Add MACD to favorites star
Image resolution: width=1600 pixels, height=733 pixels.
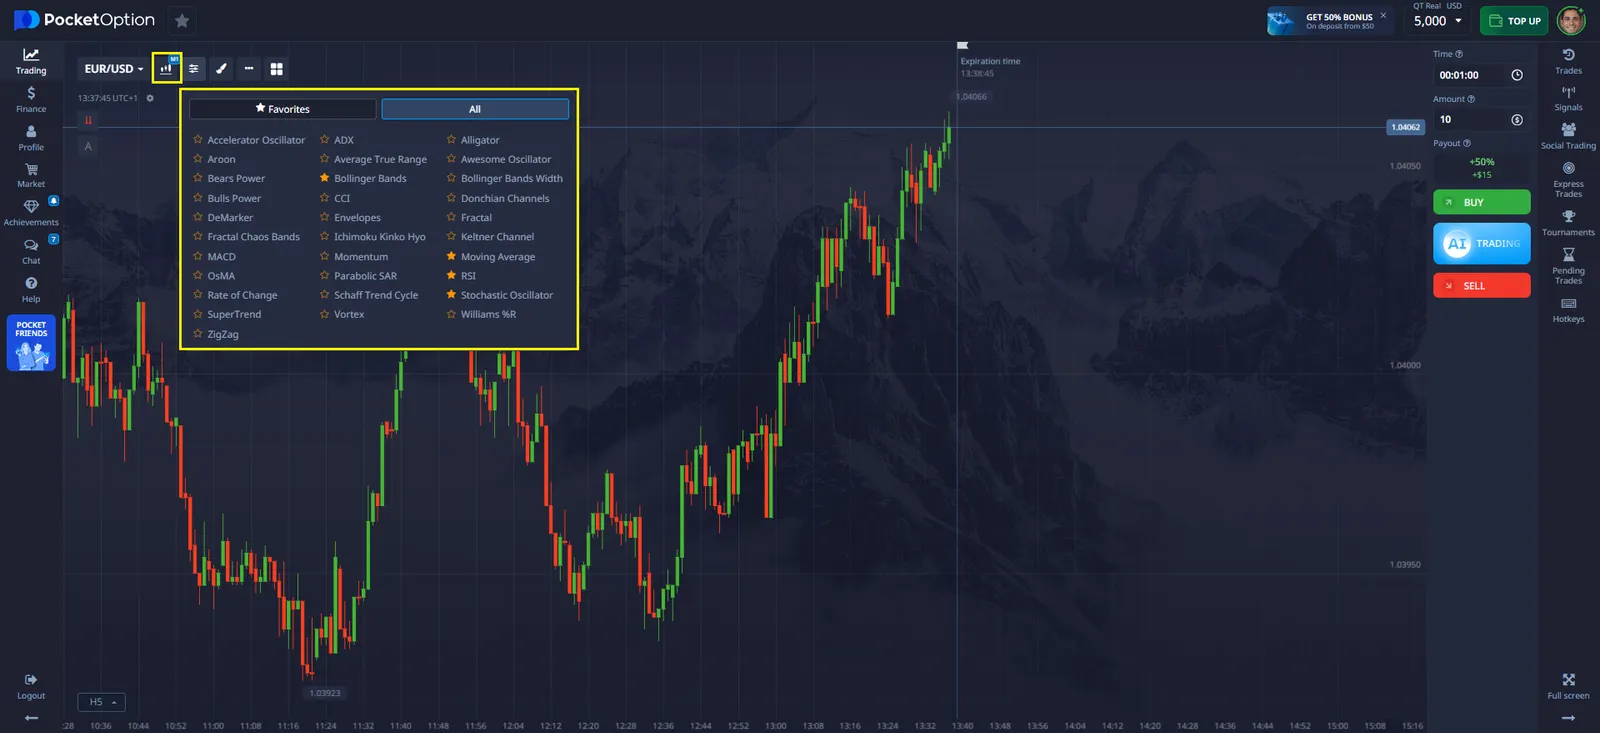[x=198, y=256]
